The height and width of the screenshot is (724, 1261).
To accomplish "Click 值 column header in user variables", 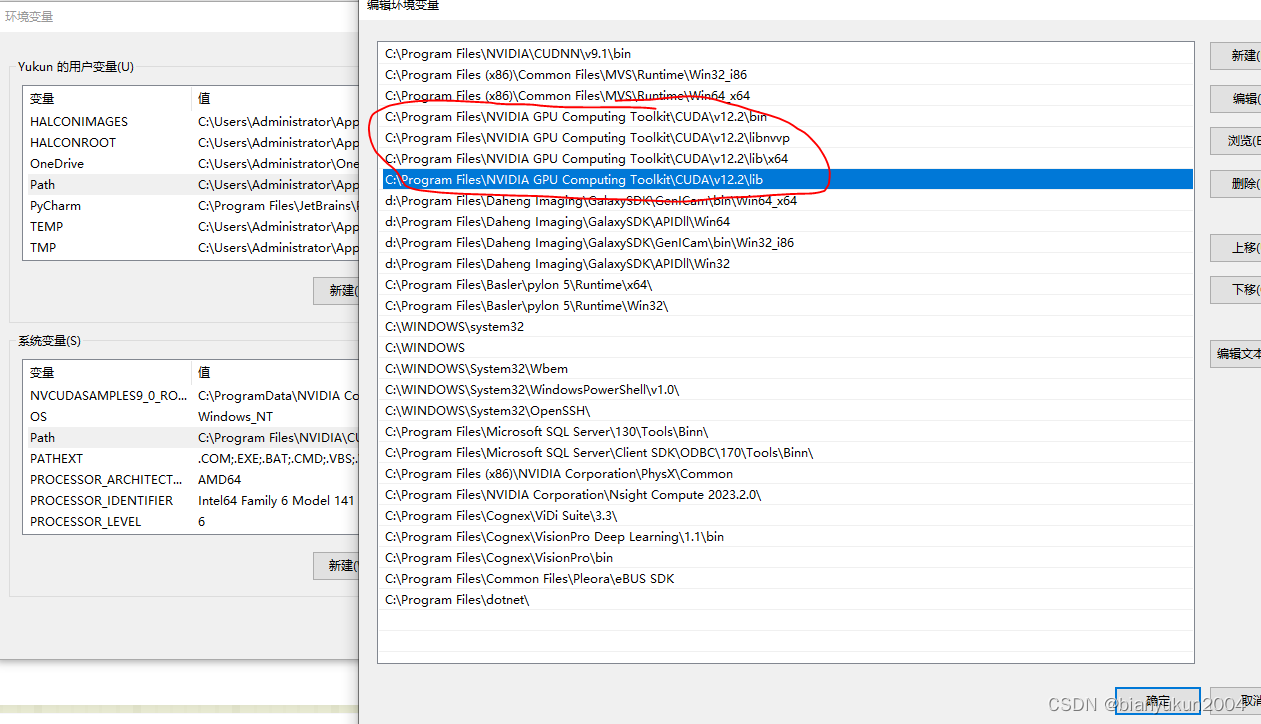I will pyautogui.click(x=275, y=99).
